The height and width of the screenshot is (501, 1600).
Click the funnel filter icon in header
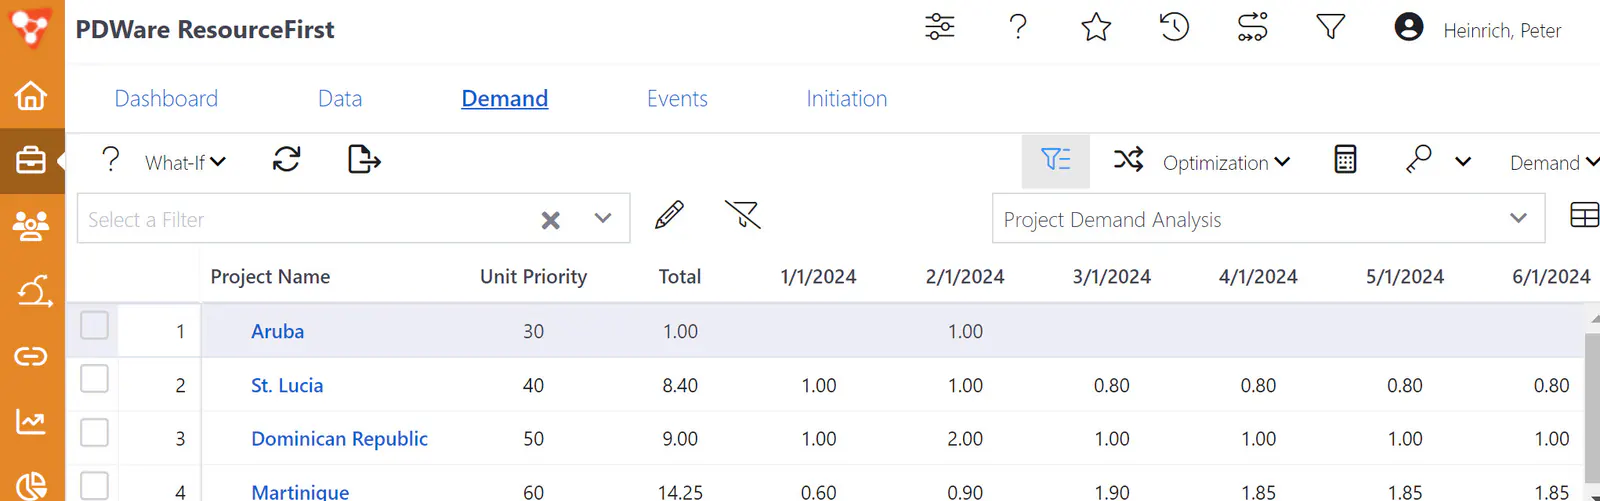1330,27
